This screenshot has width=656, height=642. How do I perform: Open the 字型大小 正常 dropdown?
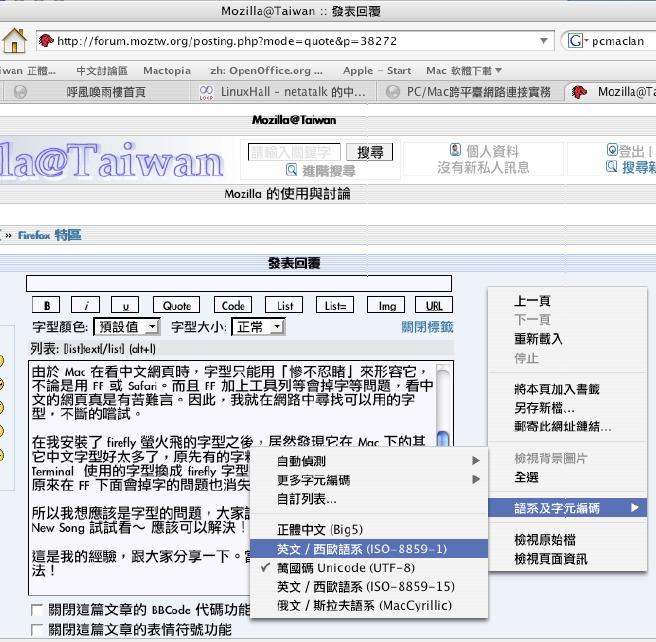point(259,327)
